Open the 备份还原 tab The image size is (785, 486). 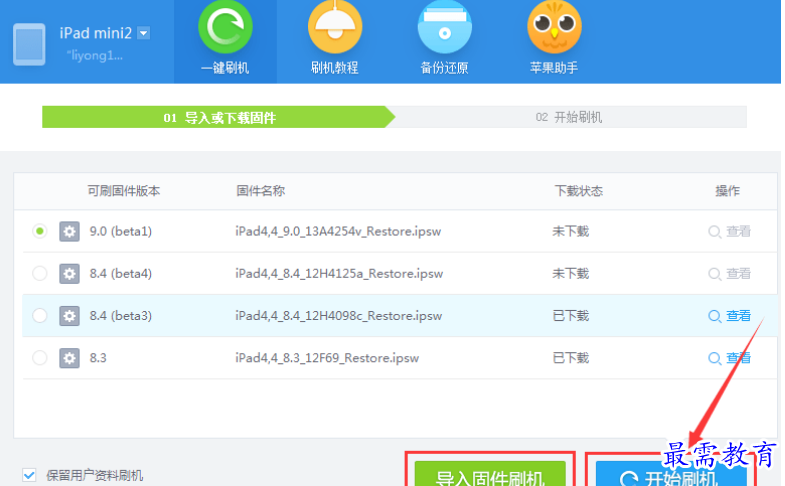point(444,39)
